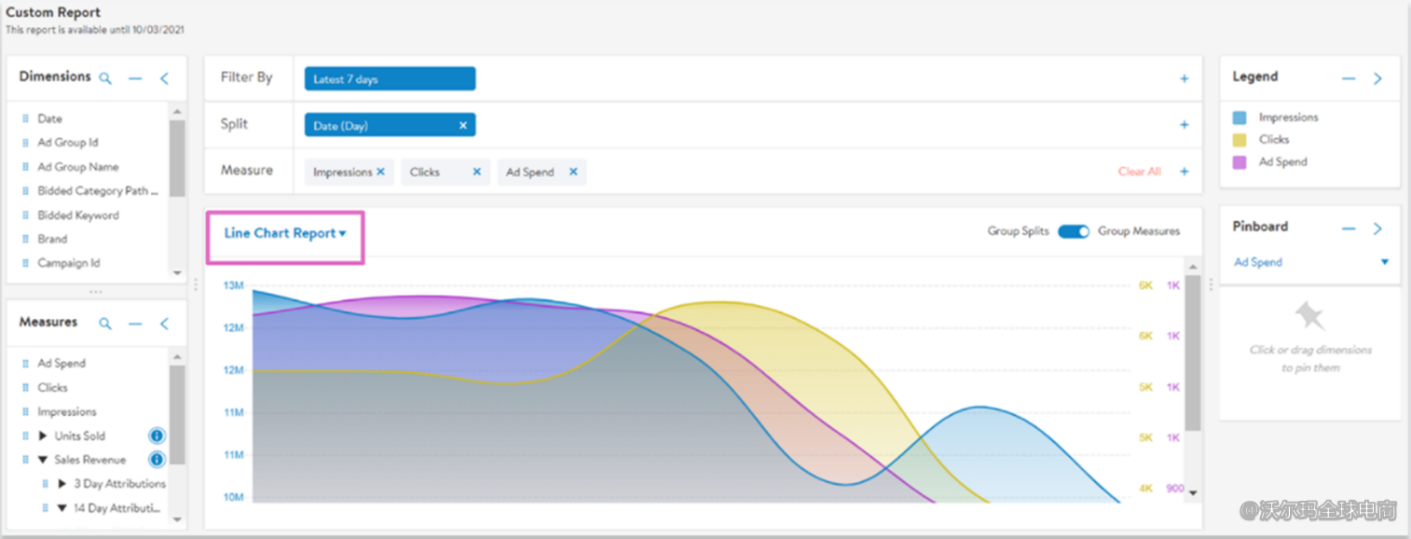Open the Line Chart Report dropdown
This screenshot has width=1411, height=539.
click(x=285, y=233)
